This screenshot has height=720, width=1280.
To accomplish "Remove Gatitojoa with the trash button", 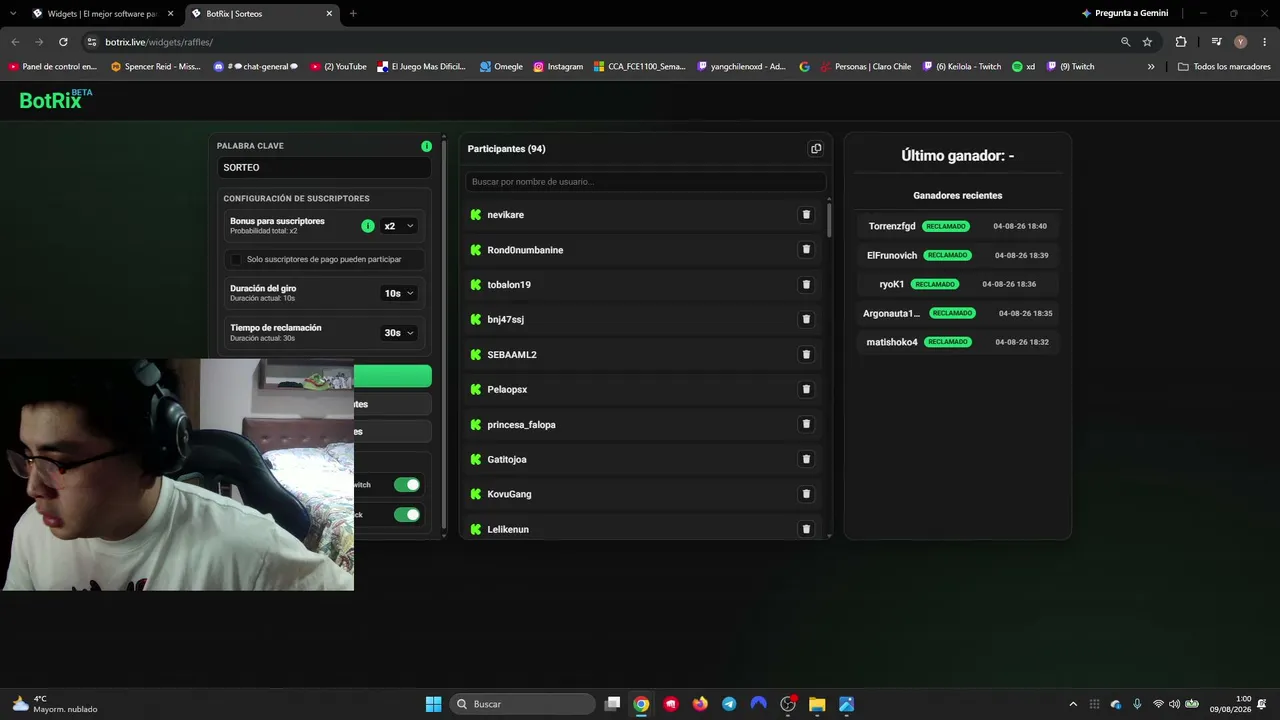I will (806, 459).
